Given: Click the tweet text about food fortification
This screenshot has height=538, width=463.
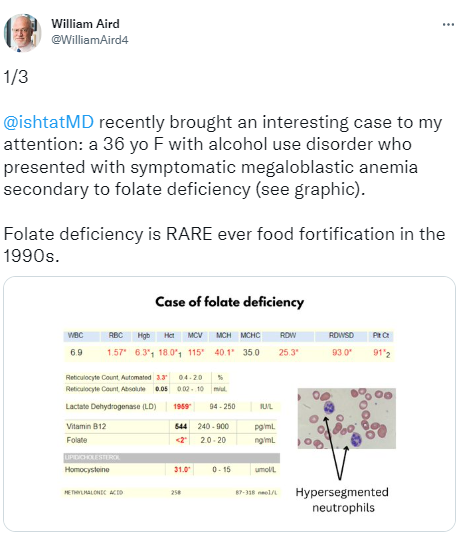Looking at the screenshot, I should (x=224, y=245).
